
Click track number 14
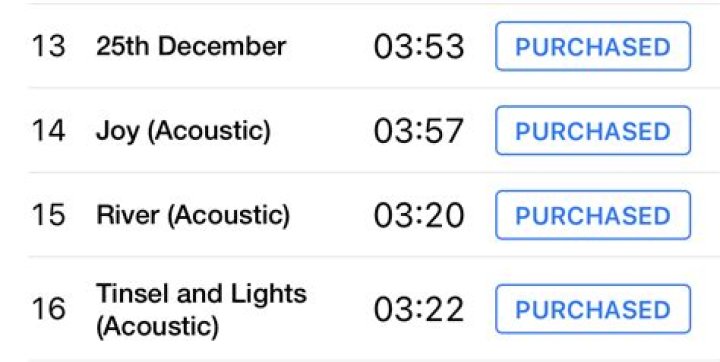[x=48, y=131]
